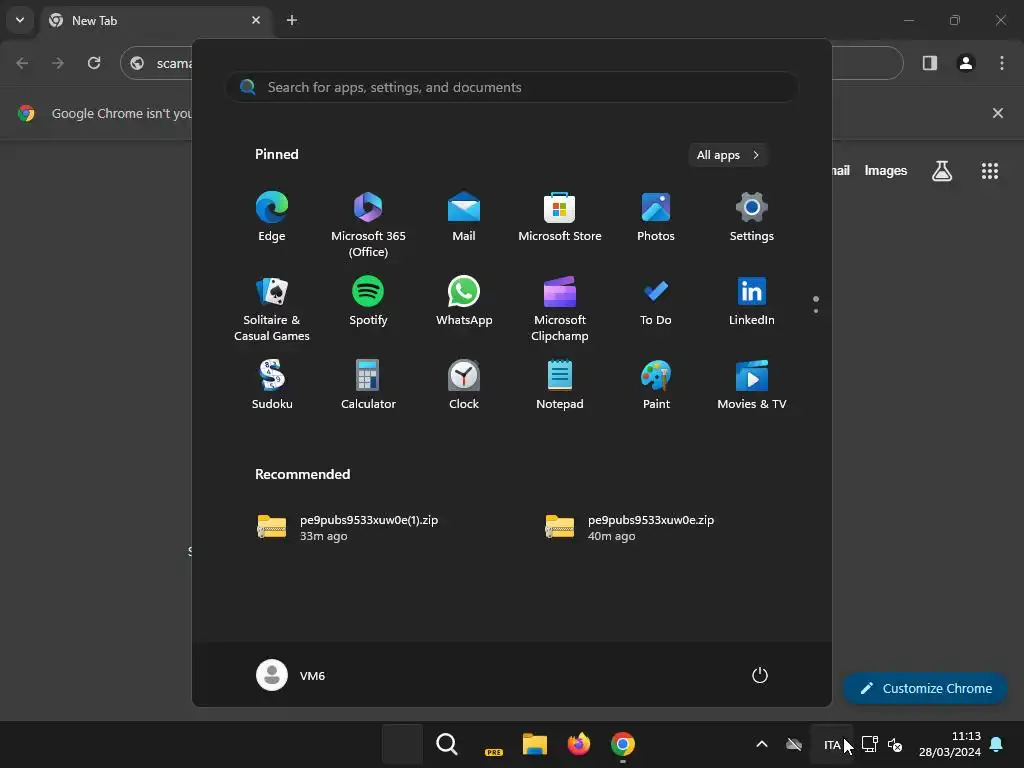Show All apps list
The width and height of the screenshot is (1024, 768).
click(x=728, y=155)
